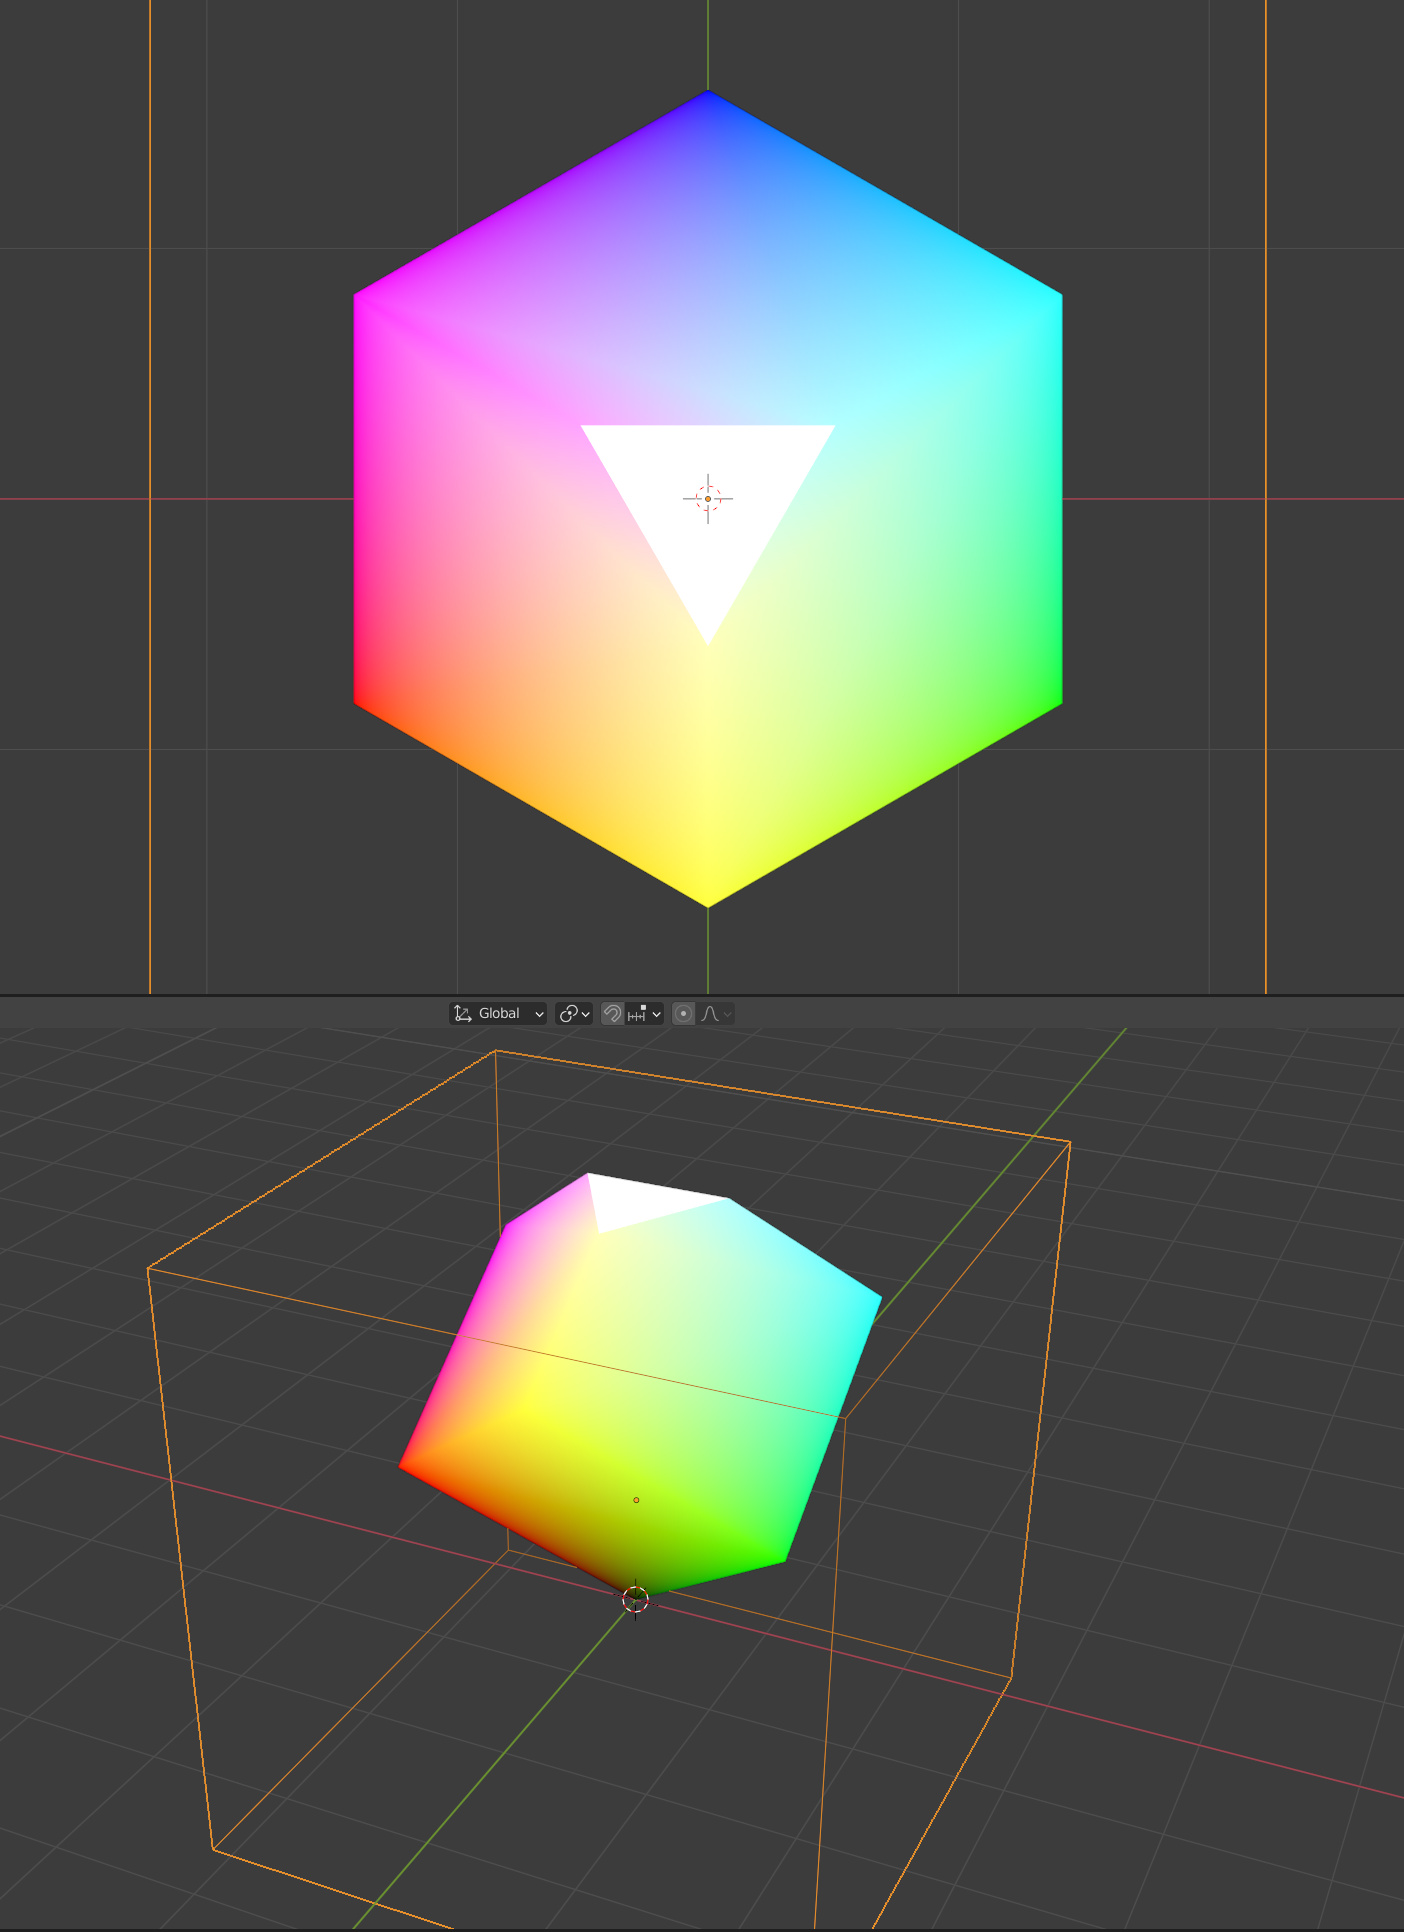Toggle the snapping magnet button
The width and height of the screenshot is (1404, 1932).
(x=612, y=1014)
